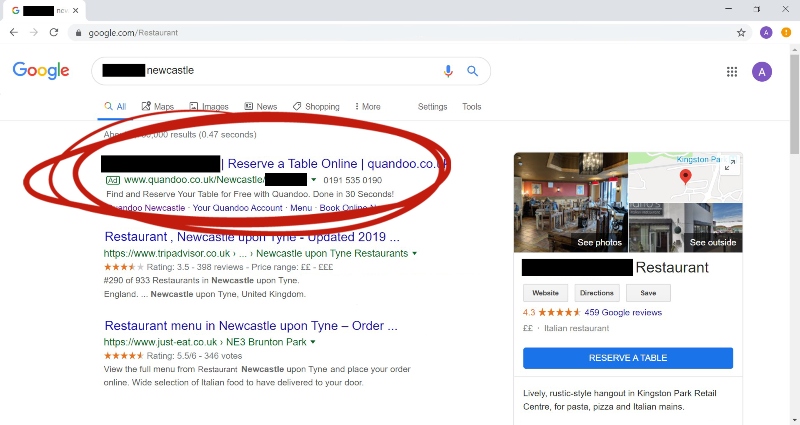Open the 459 Google reviews link
Viewport: 800px width, 425px height.
[x=623, y=312]
